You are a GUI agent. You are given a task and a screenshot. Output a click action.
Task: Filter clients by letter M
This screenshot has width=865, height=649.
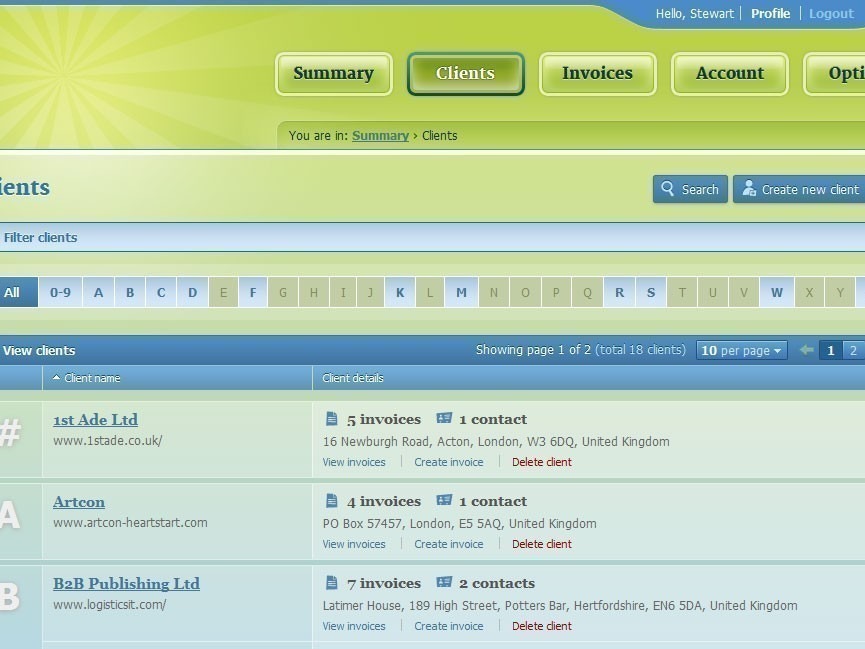(461, 292)
